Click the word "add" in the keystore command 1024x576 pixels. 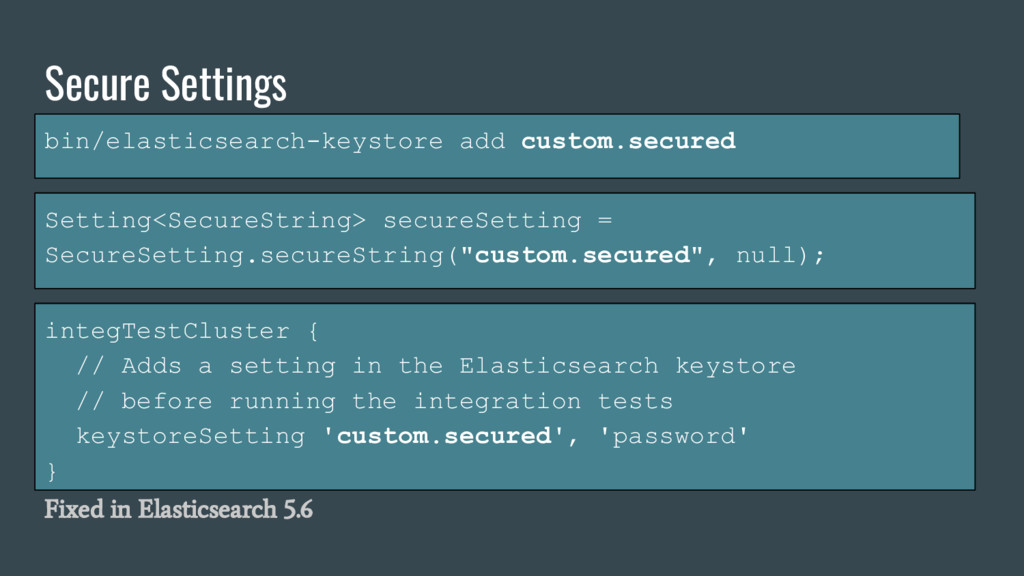482,141
